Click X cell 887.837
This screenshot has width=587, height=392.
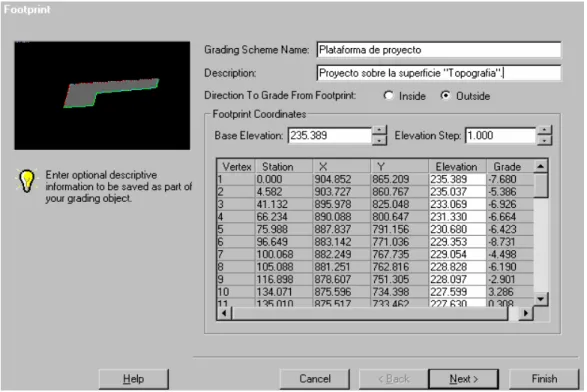coord(341,229)
